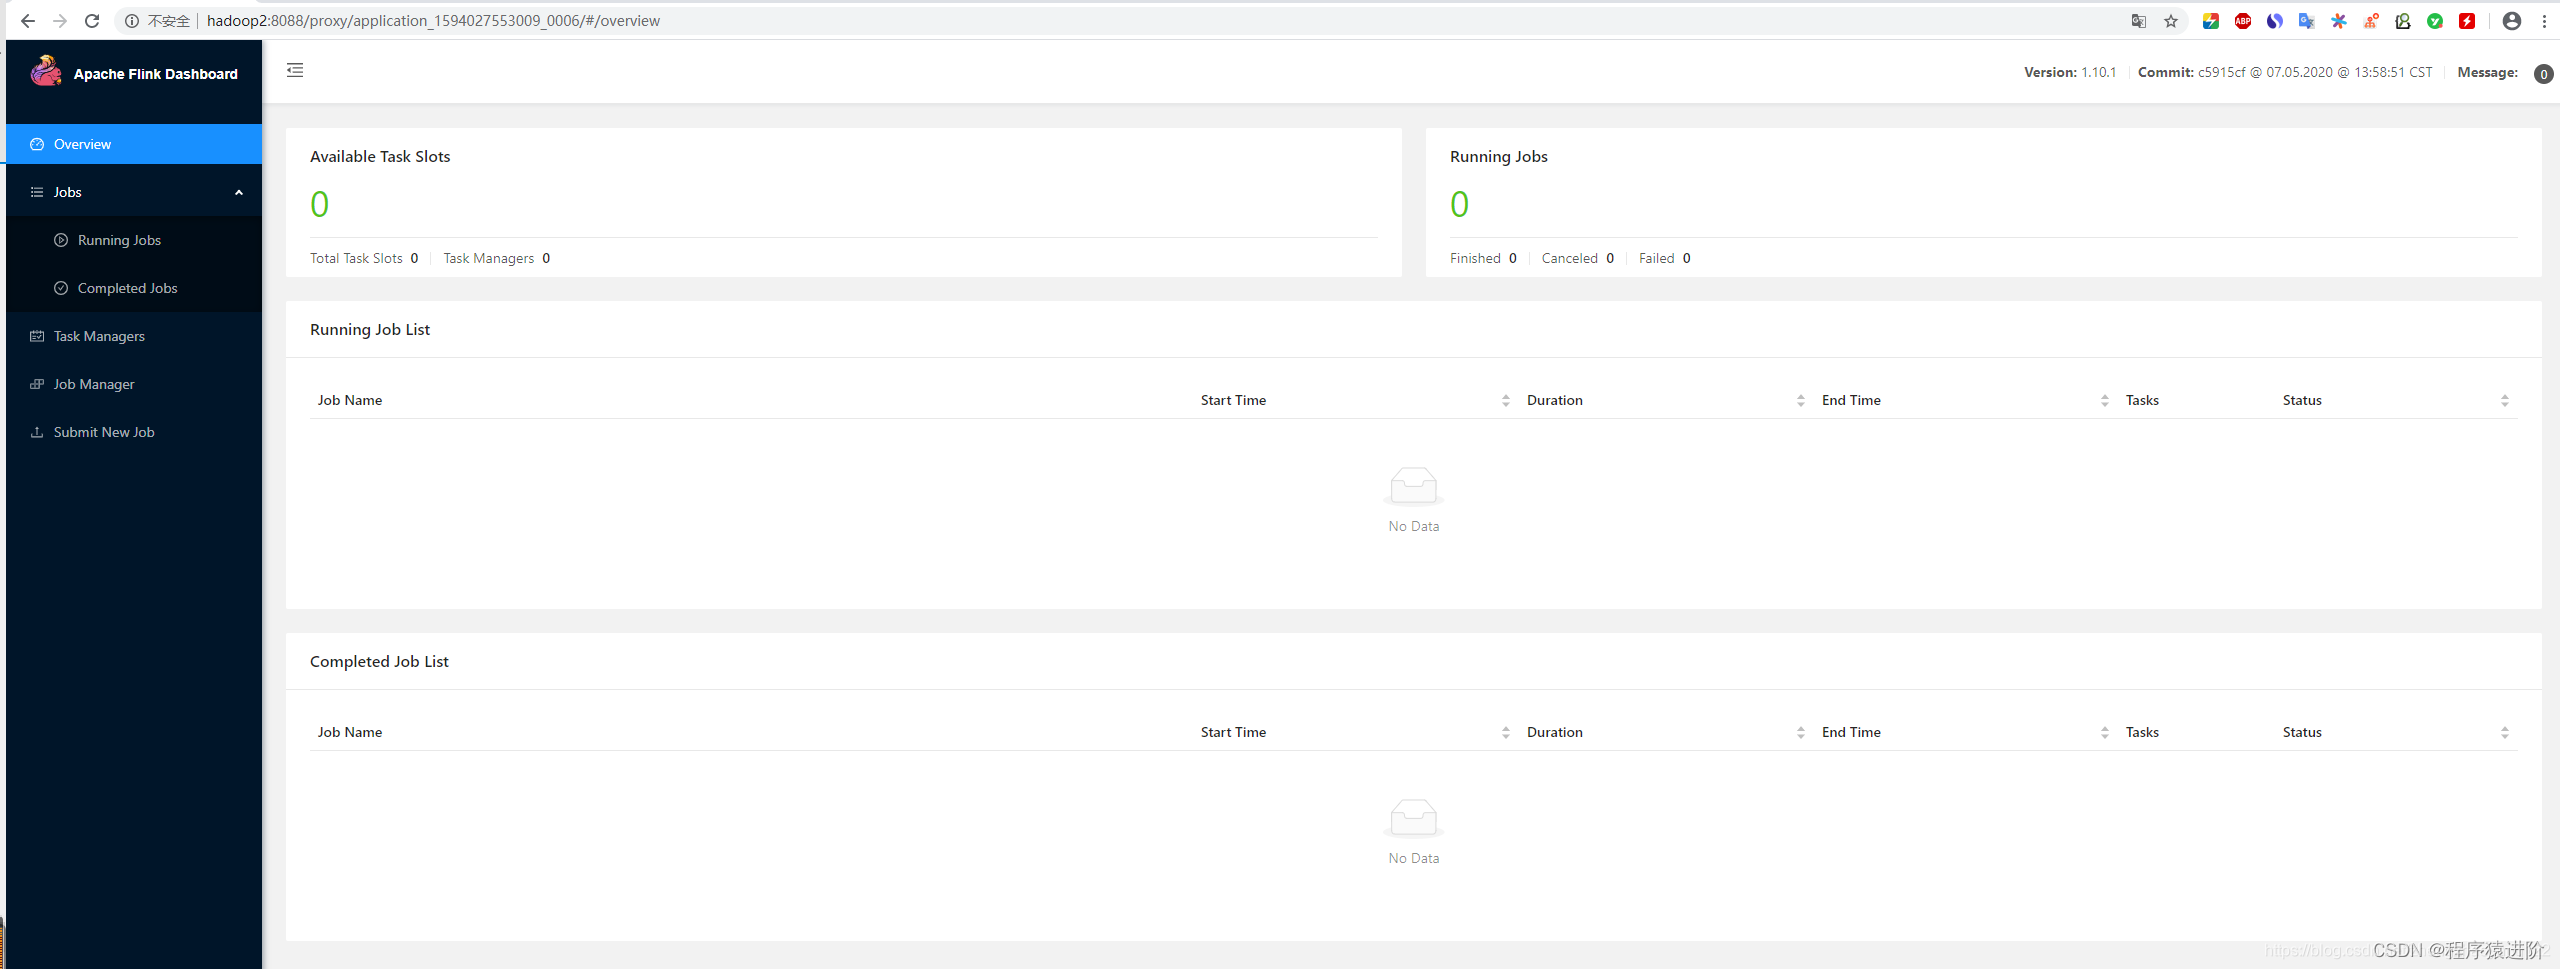Click the Jobs list icon in the sidebar
The height and width of the screenshot is (969, 2560).
tap(37, 192)
